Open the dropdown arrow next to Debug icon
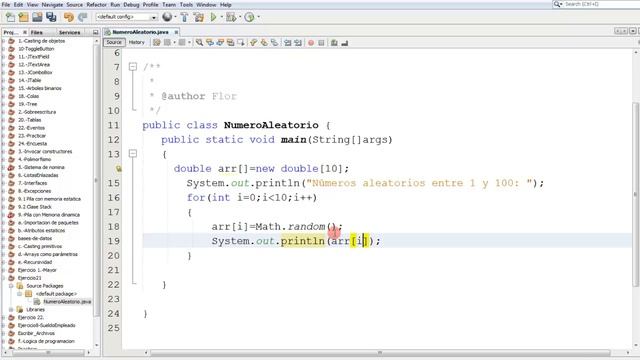Viewport: 640px width, 360px height. coord(240,17)
